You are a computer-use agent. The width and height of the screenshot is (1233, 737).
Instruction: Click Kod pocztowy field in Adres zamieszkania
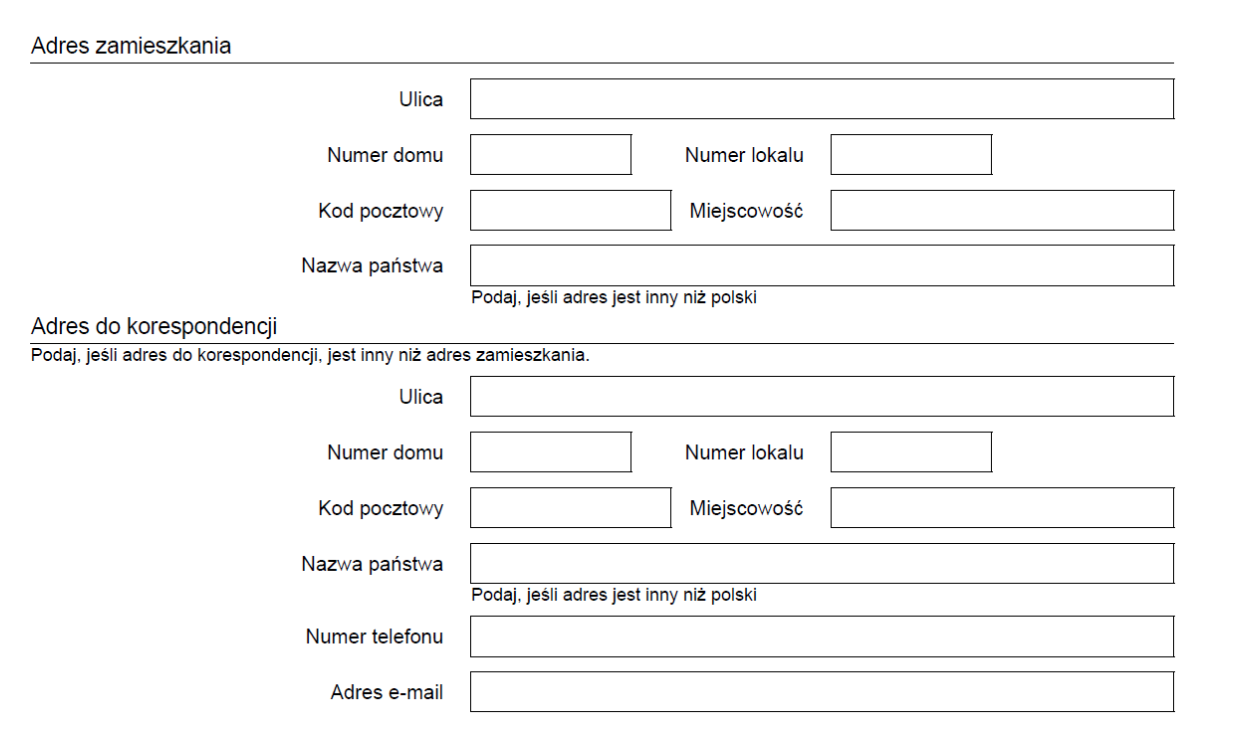click(571, 210)
